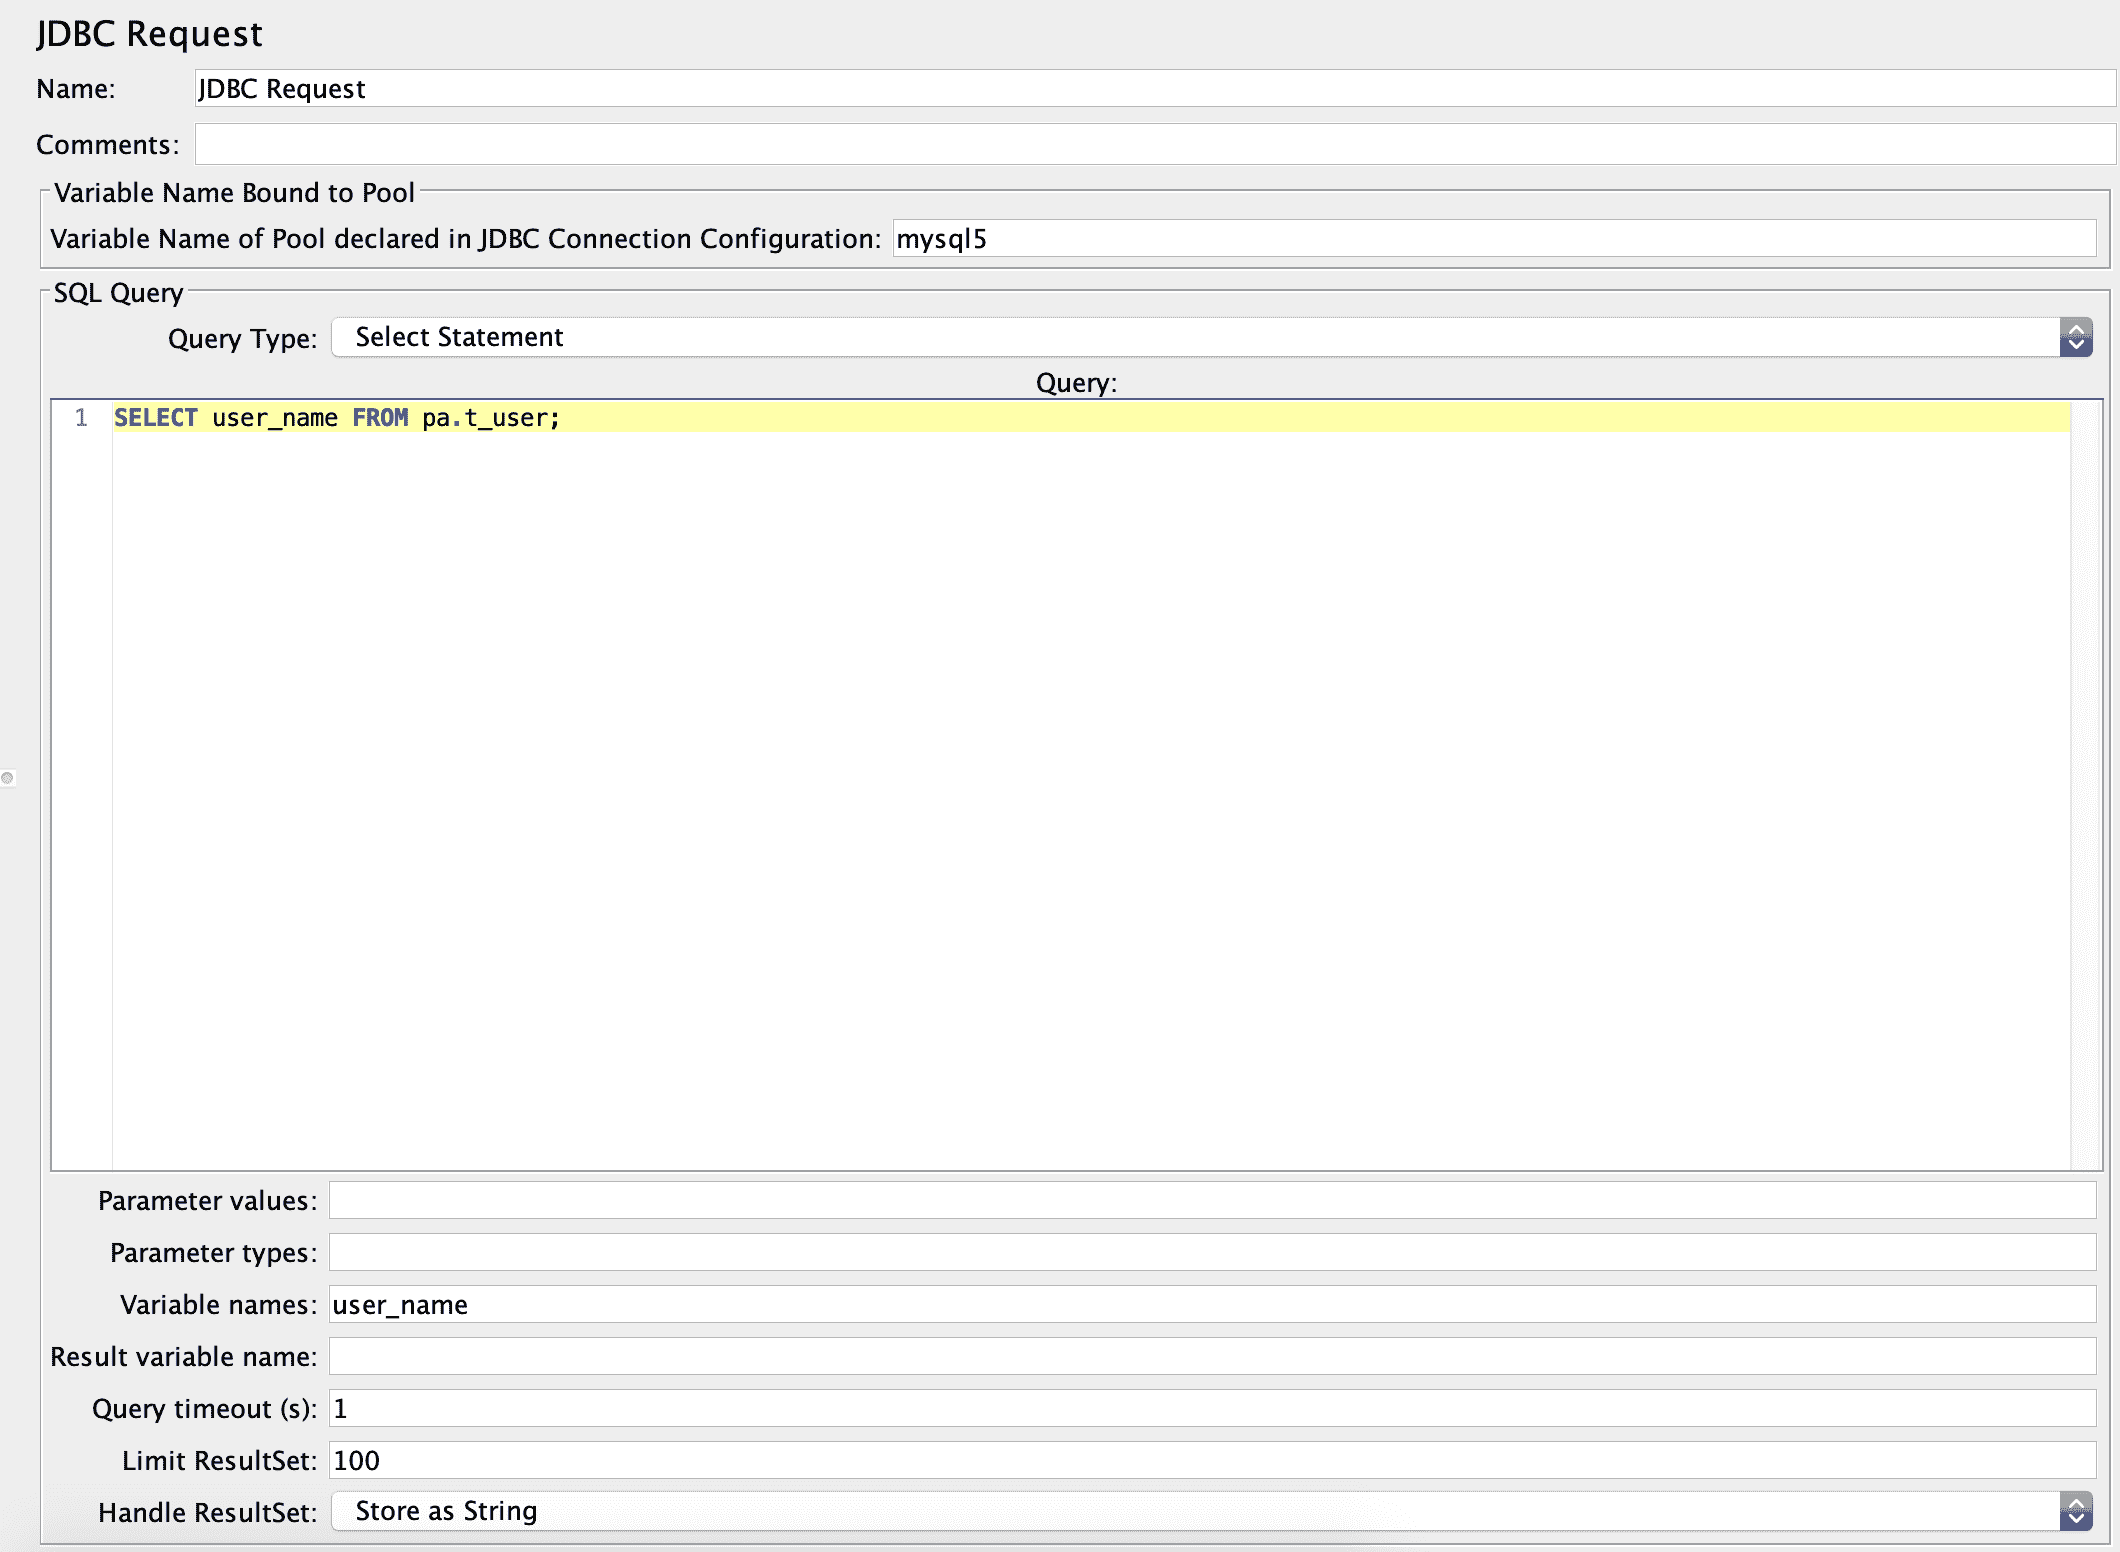Click the Query Type dropdown arrow button
Viewport: 2120px width, 1552px height.
point(2076,338)
